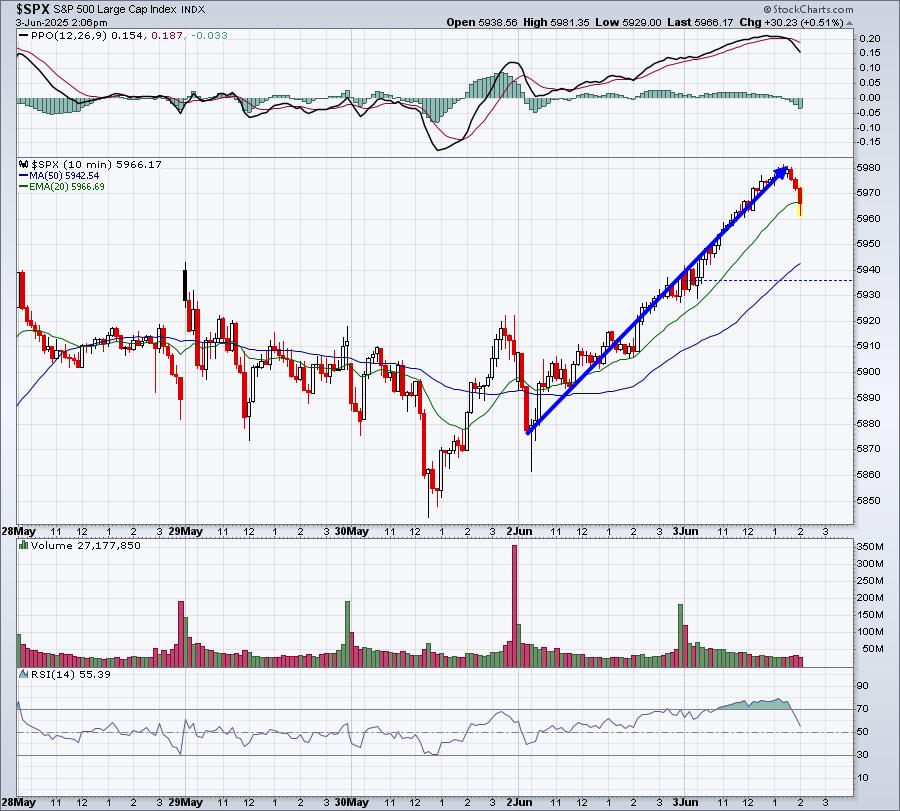Click the copyright symbol before StockCharts.com

(x=767, y=9)
